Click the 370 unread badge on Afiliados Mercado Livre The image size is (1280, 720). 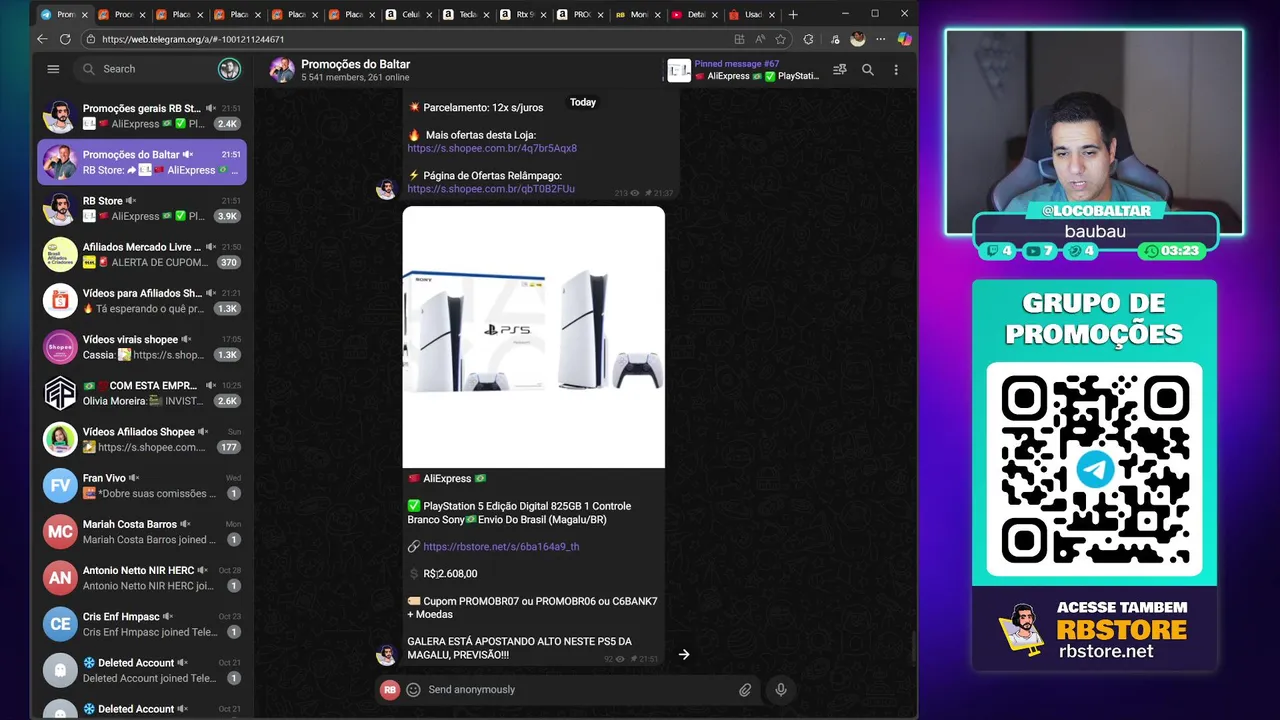point(228,262)
